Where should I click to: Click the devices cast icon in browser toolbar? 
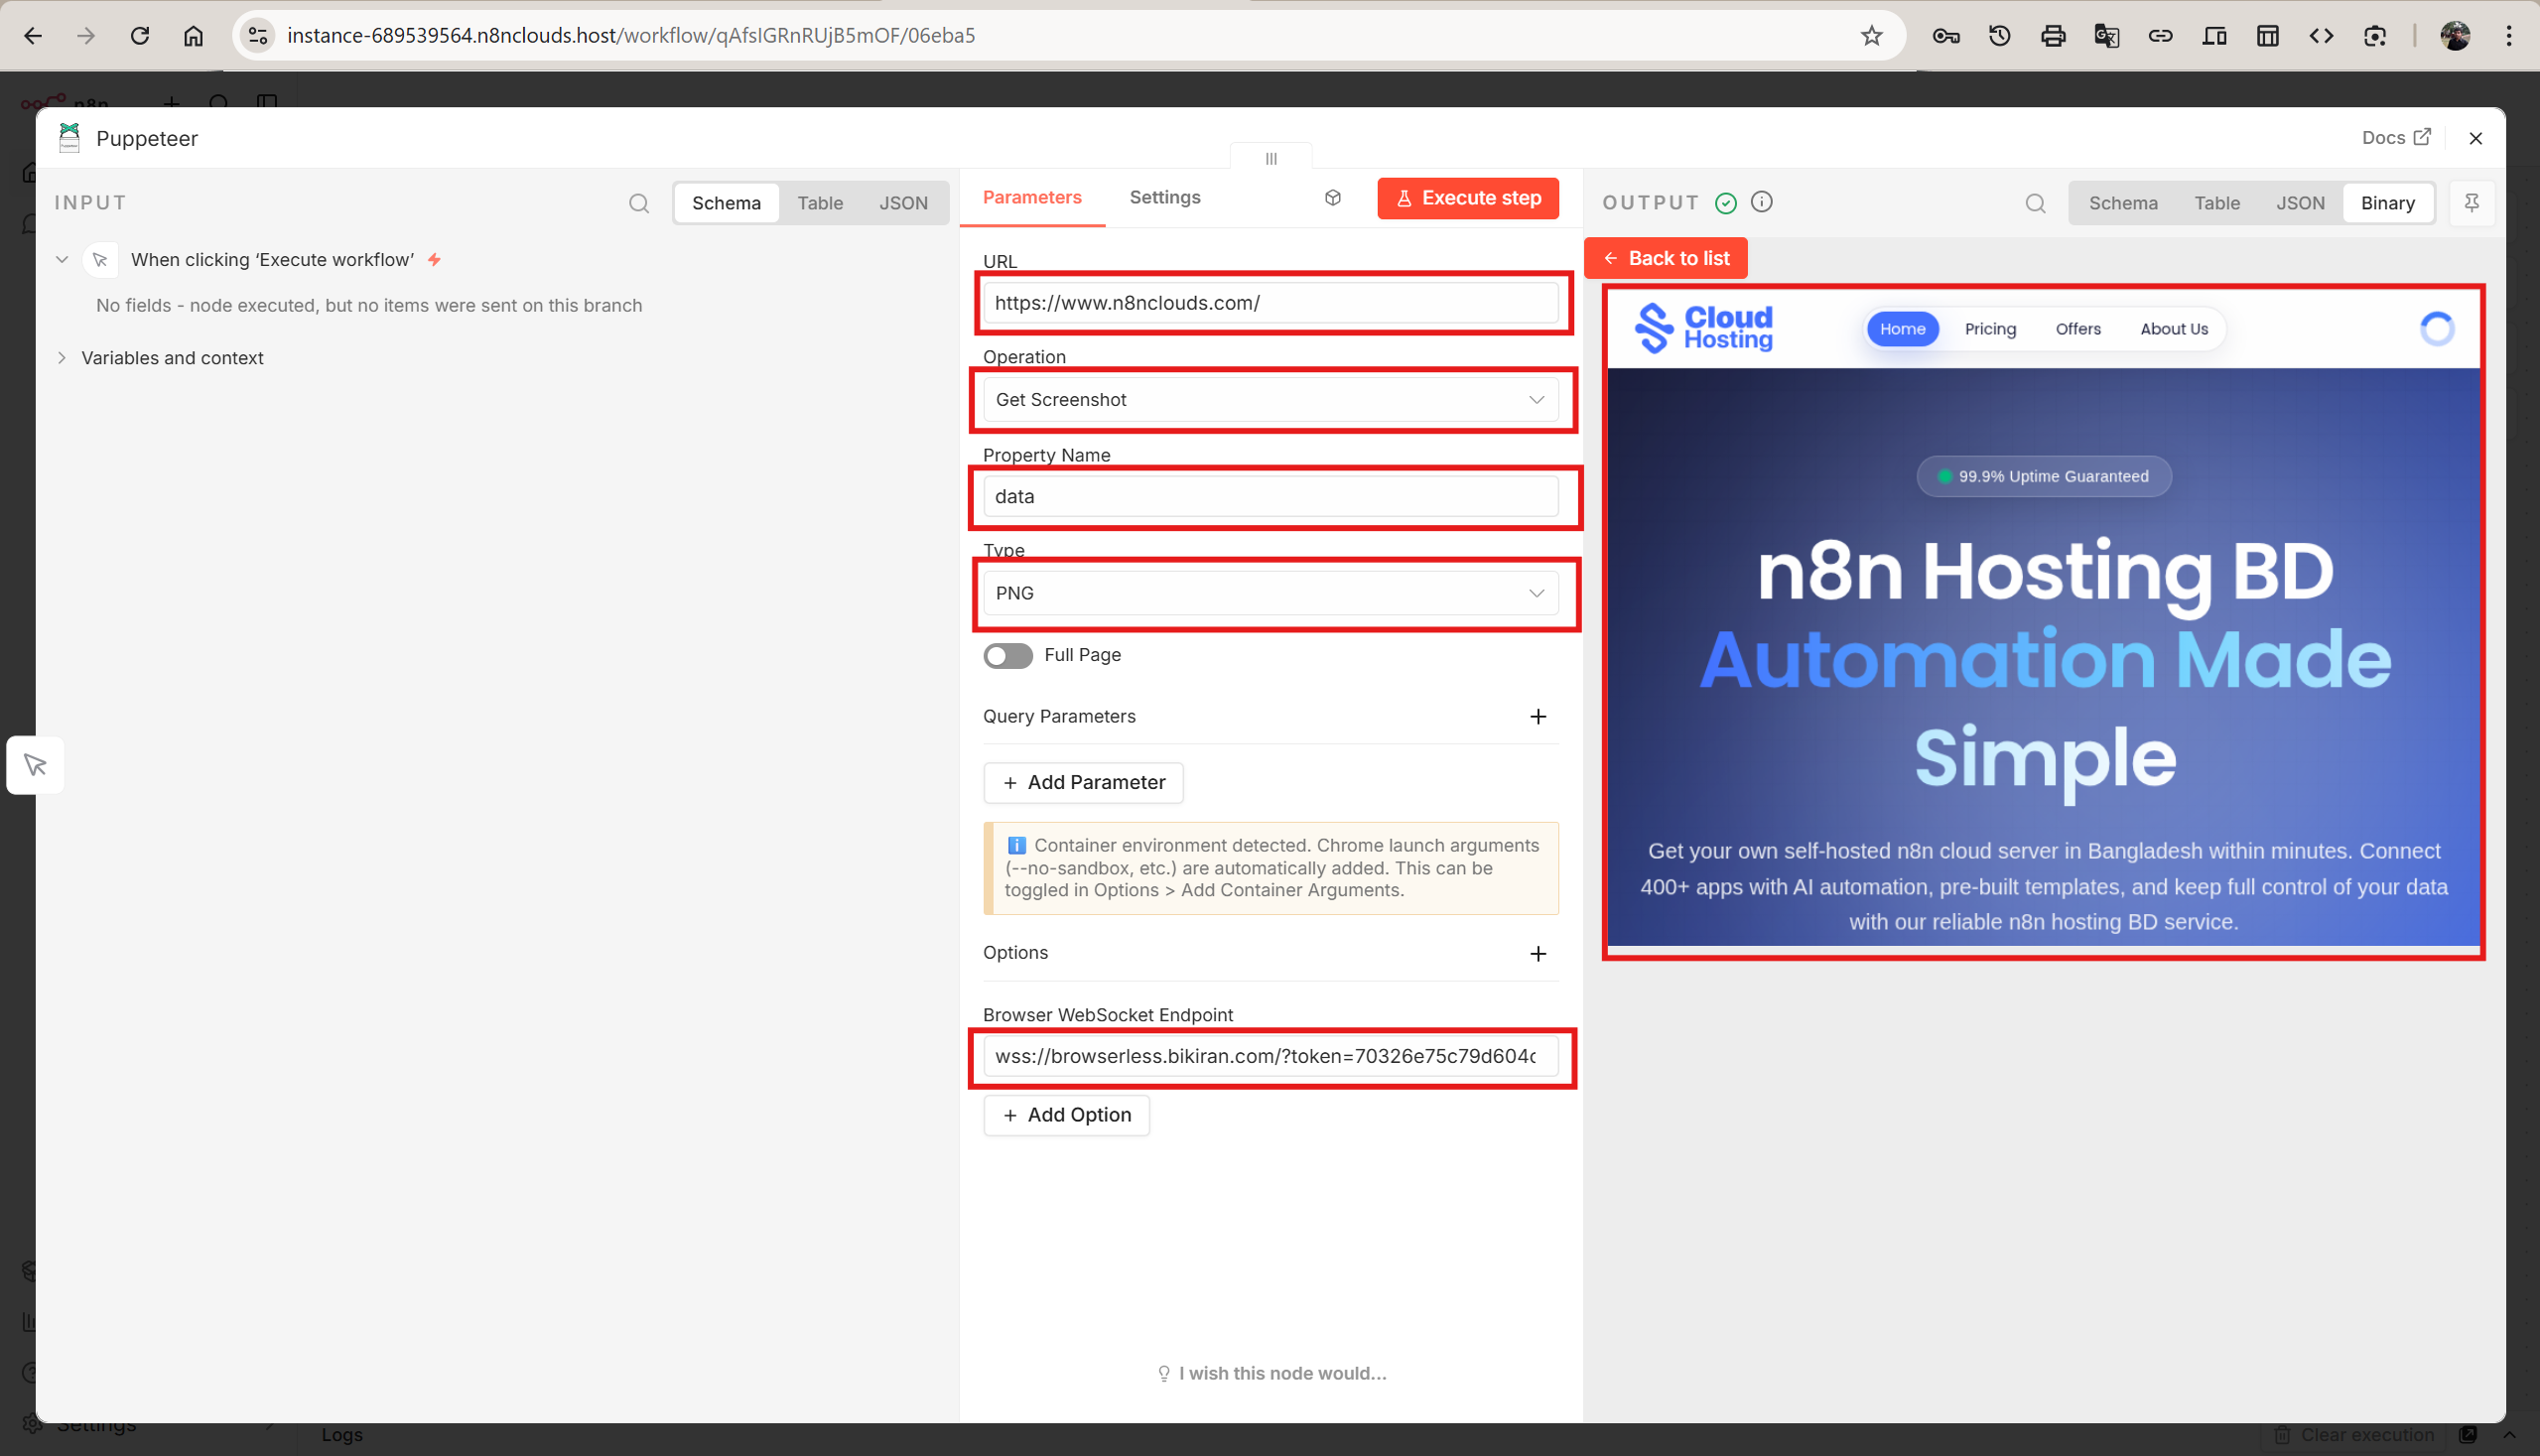[x=2213, y=36]
